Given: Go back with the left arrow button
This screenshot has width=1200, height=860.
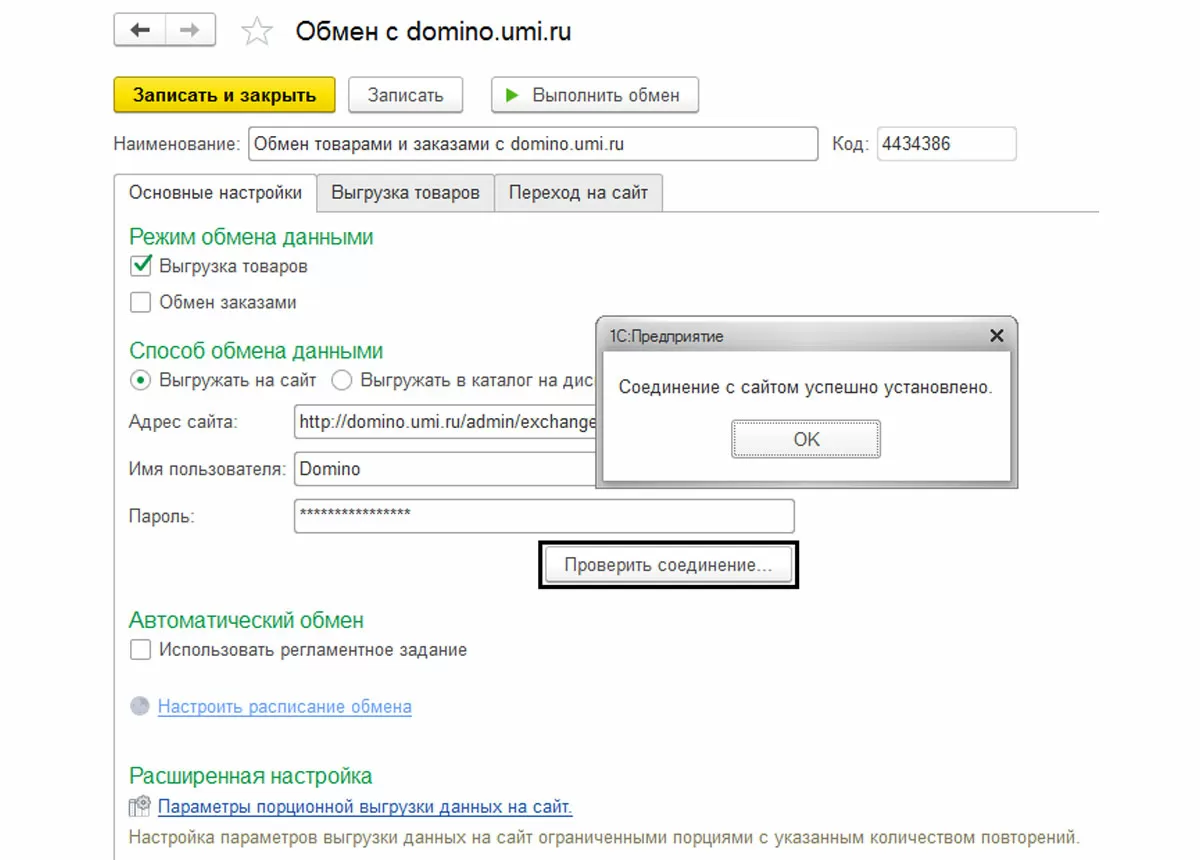Looking at the screenshot, I should click(x=140, y=31).
